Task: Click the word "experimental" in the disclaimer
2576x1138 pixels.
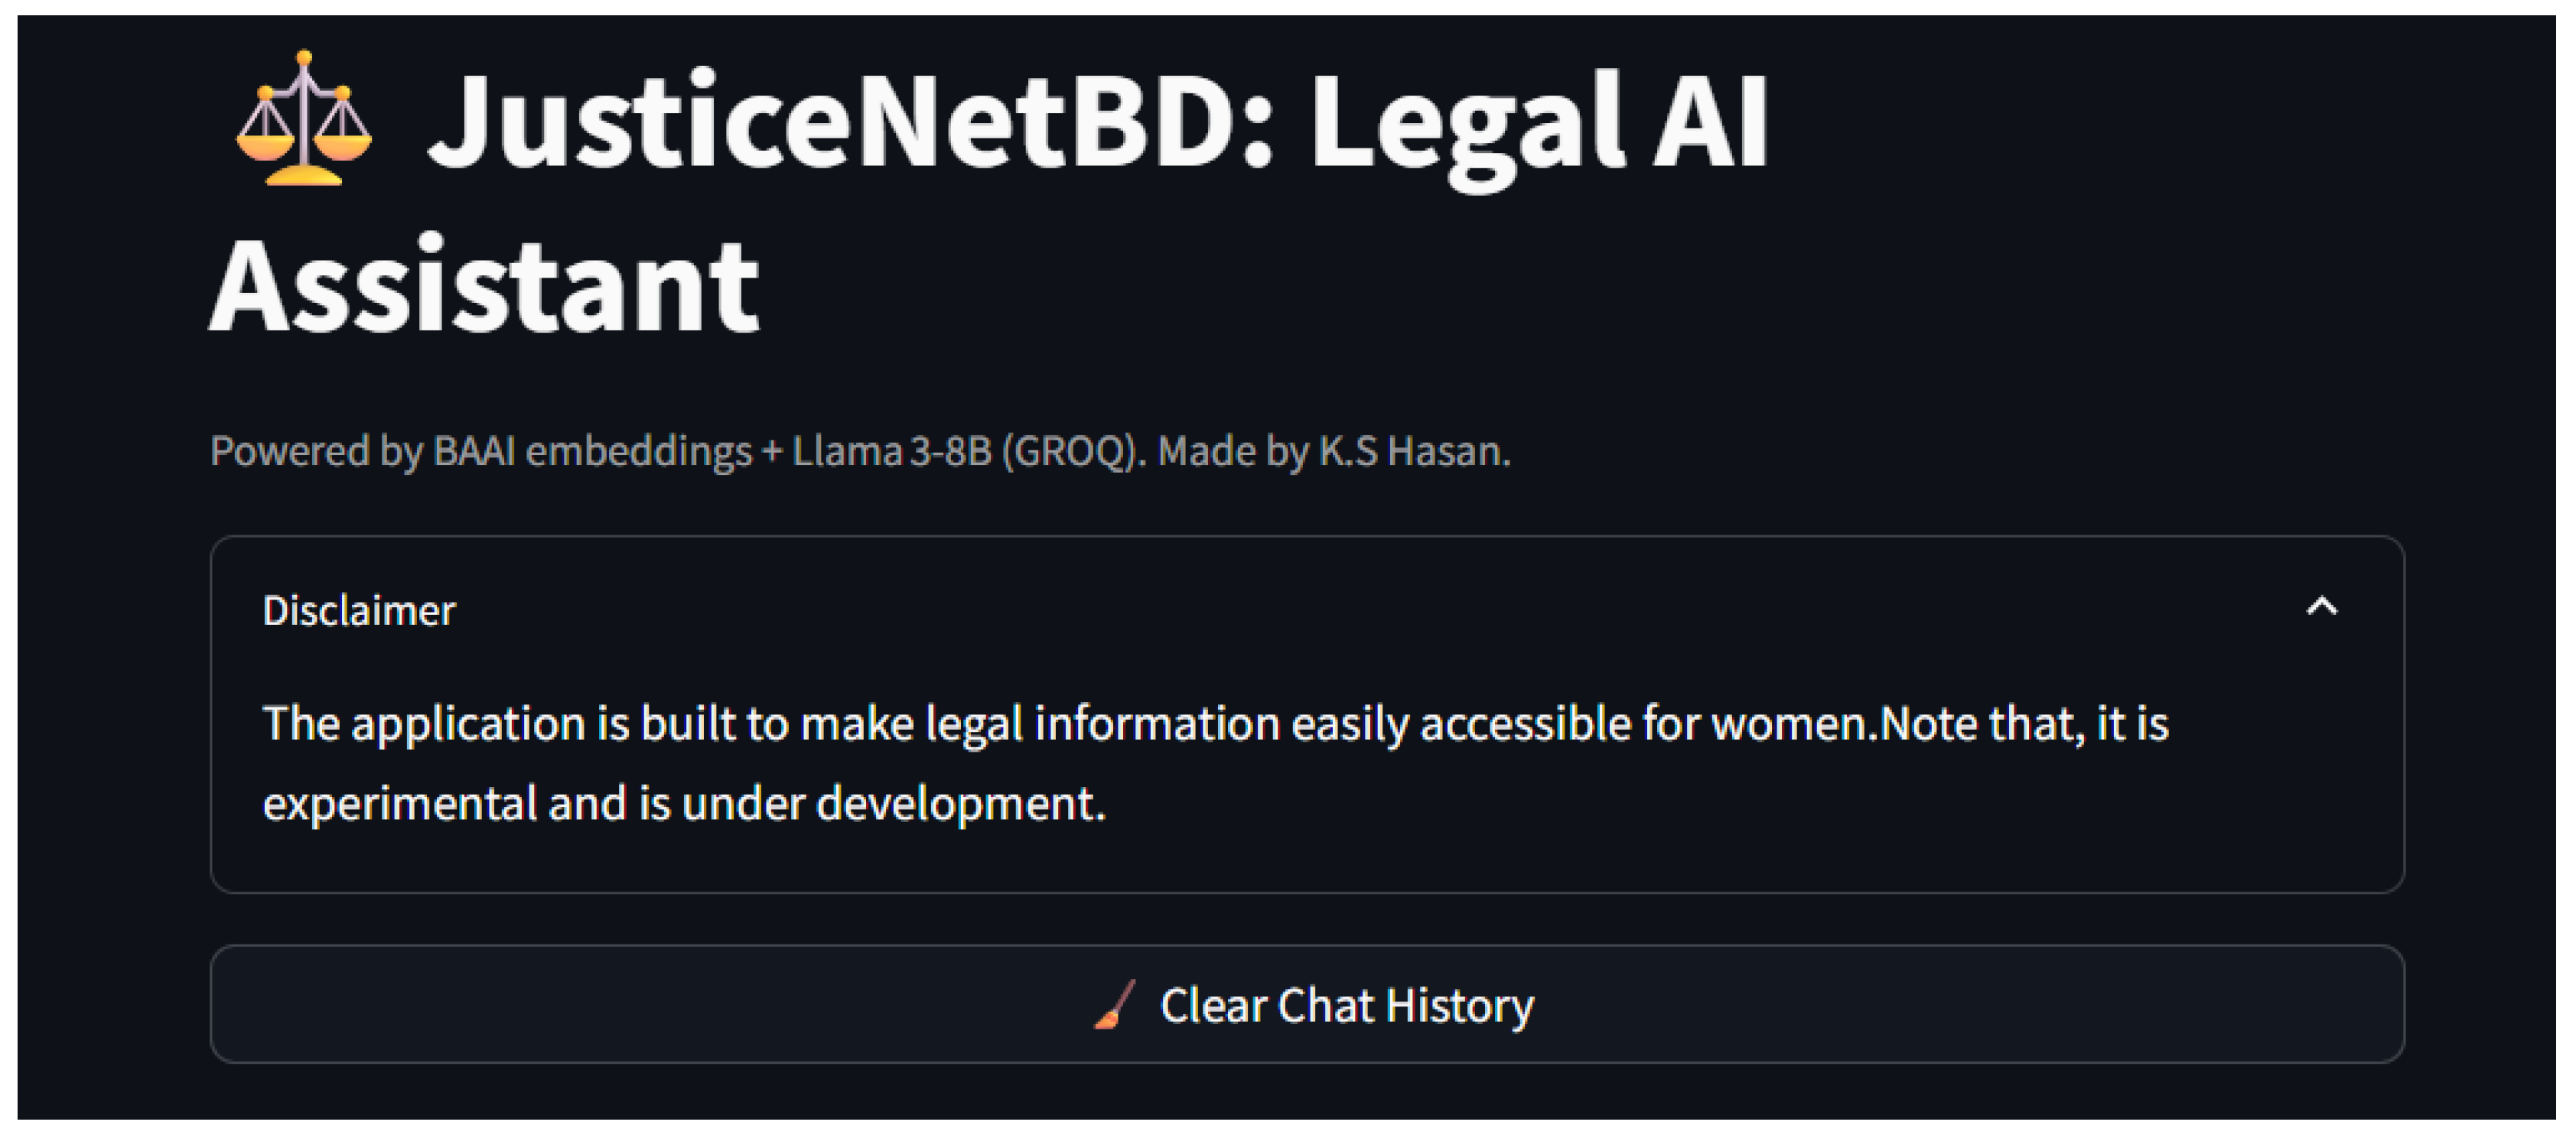Action: coord(400,804)
